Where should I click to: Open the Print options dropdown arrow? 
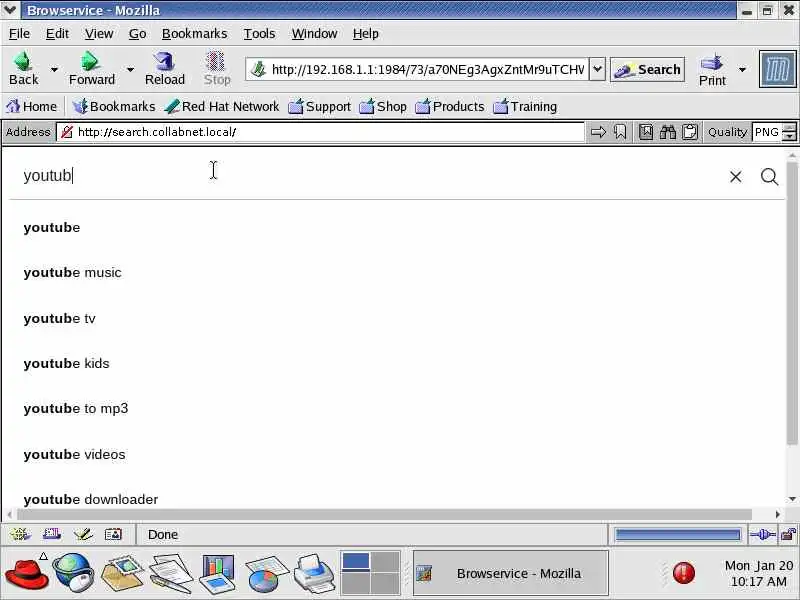[x=742, y=69]
